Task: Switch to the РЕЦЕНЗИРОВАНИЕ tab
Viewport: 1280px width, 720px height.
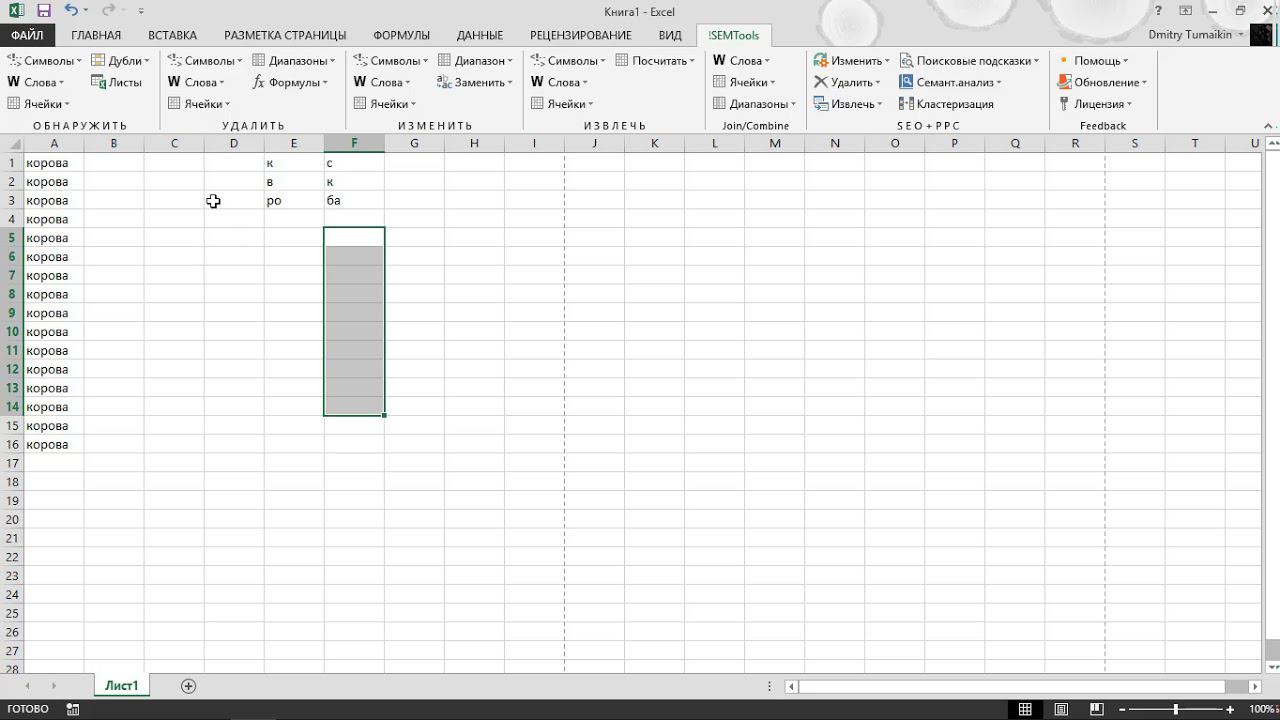Action: tap(581, 35)
